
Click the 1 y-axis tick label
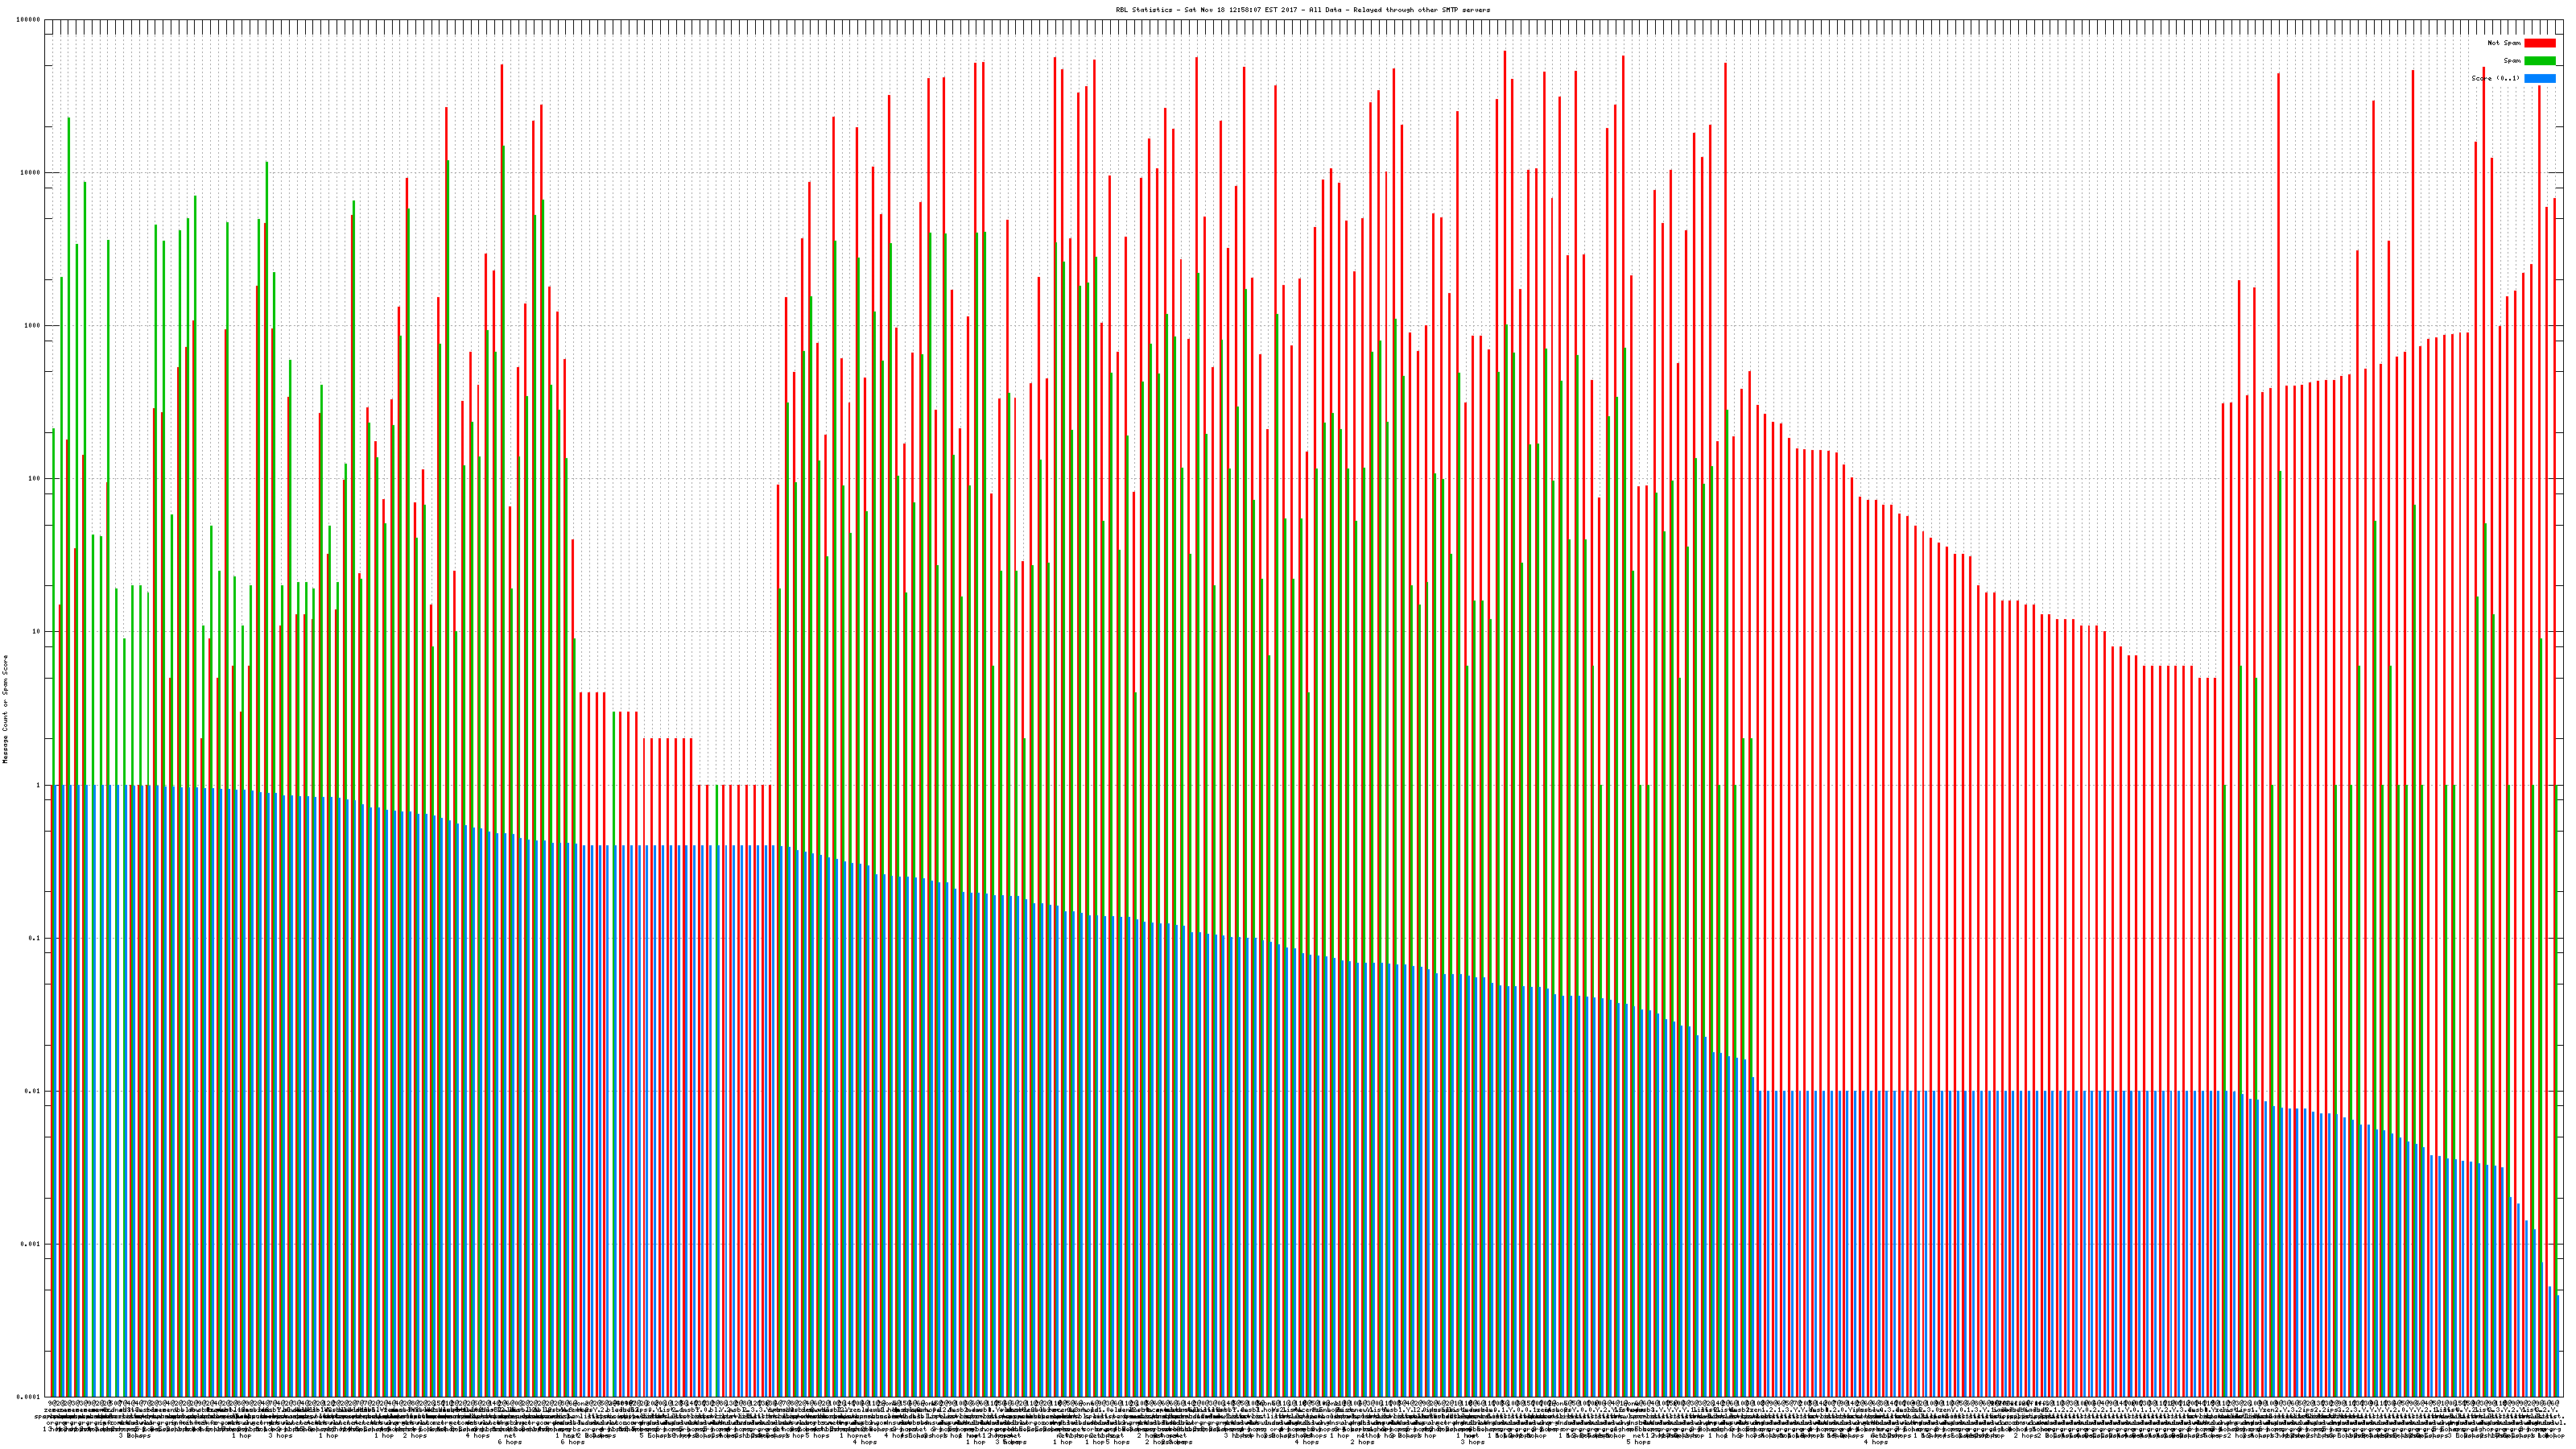click(x=39, y=785)
